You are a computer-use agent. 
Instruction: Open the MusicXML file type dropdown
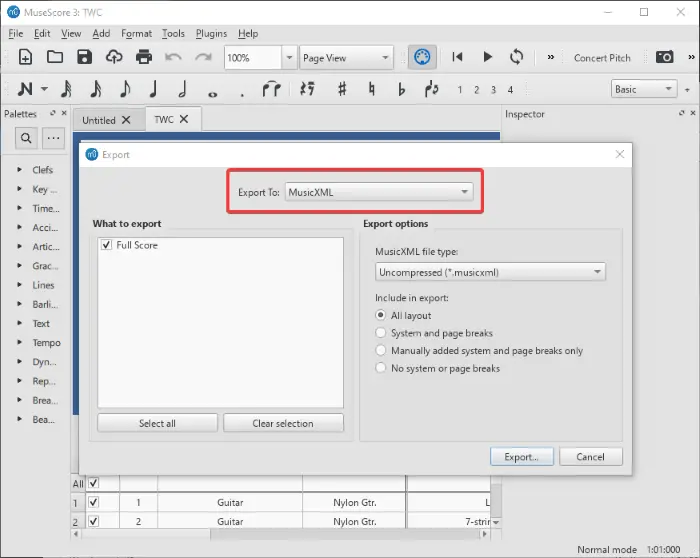coord(490,272)
